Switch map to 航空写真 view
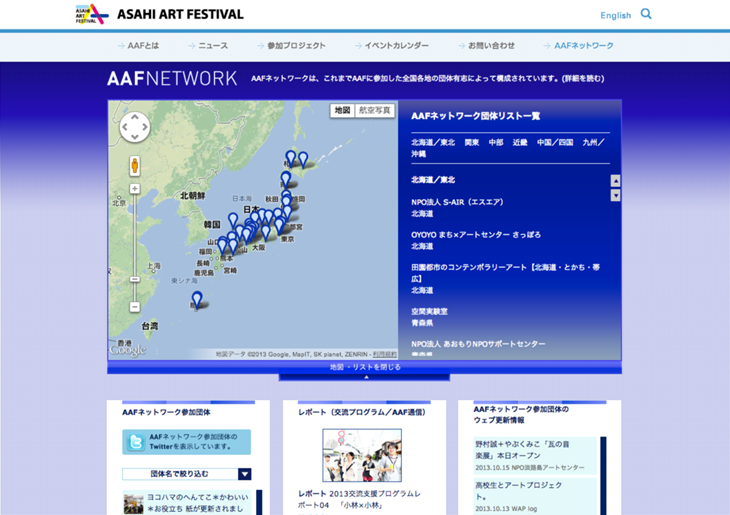 (x=374, y=110)
